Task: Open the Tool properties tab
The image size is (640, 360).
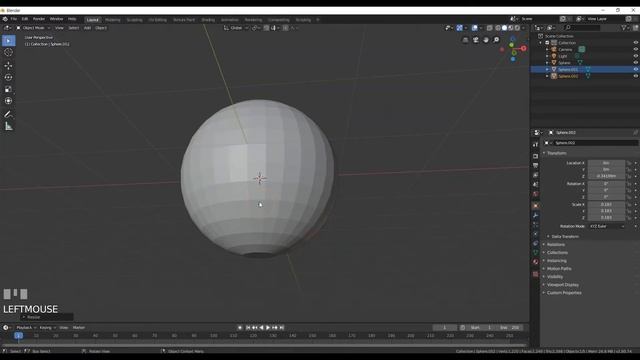Action: pos(536,144)
